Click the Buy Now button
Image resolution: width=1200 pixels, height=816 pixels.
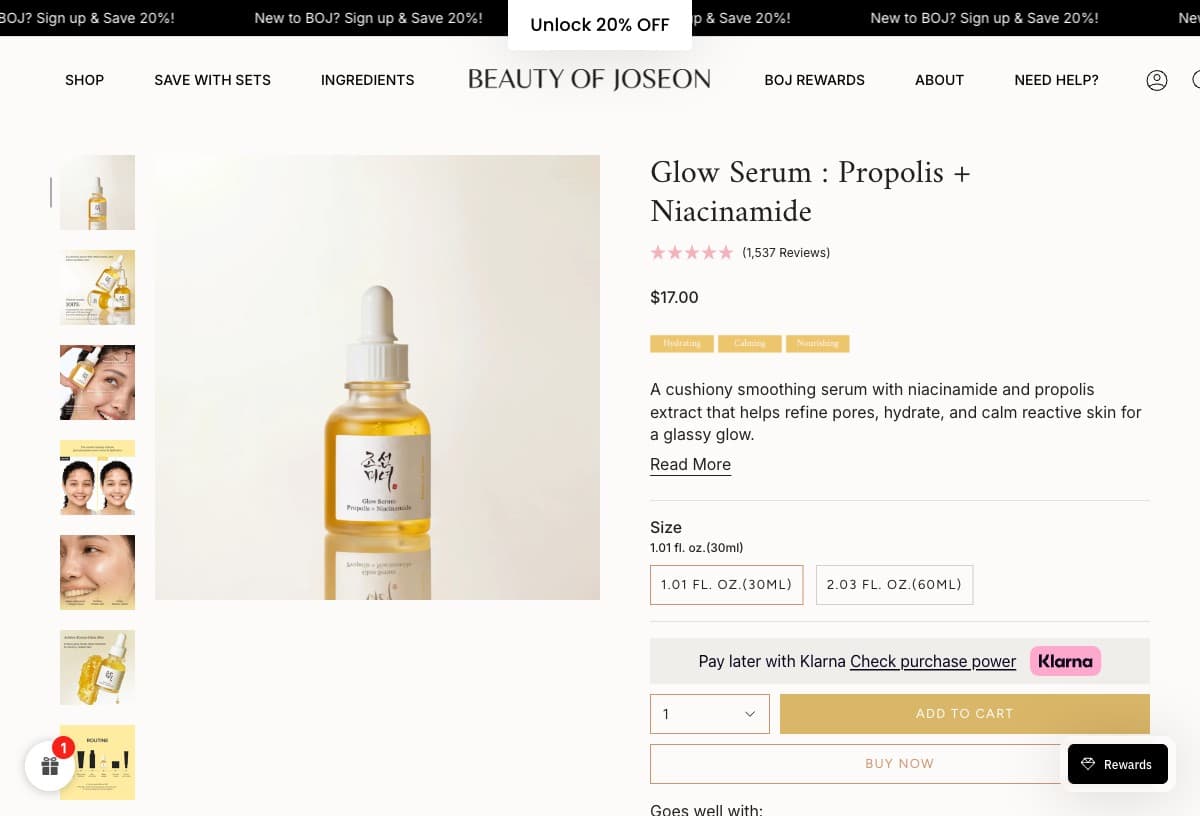[x=899, y=763]
